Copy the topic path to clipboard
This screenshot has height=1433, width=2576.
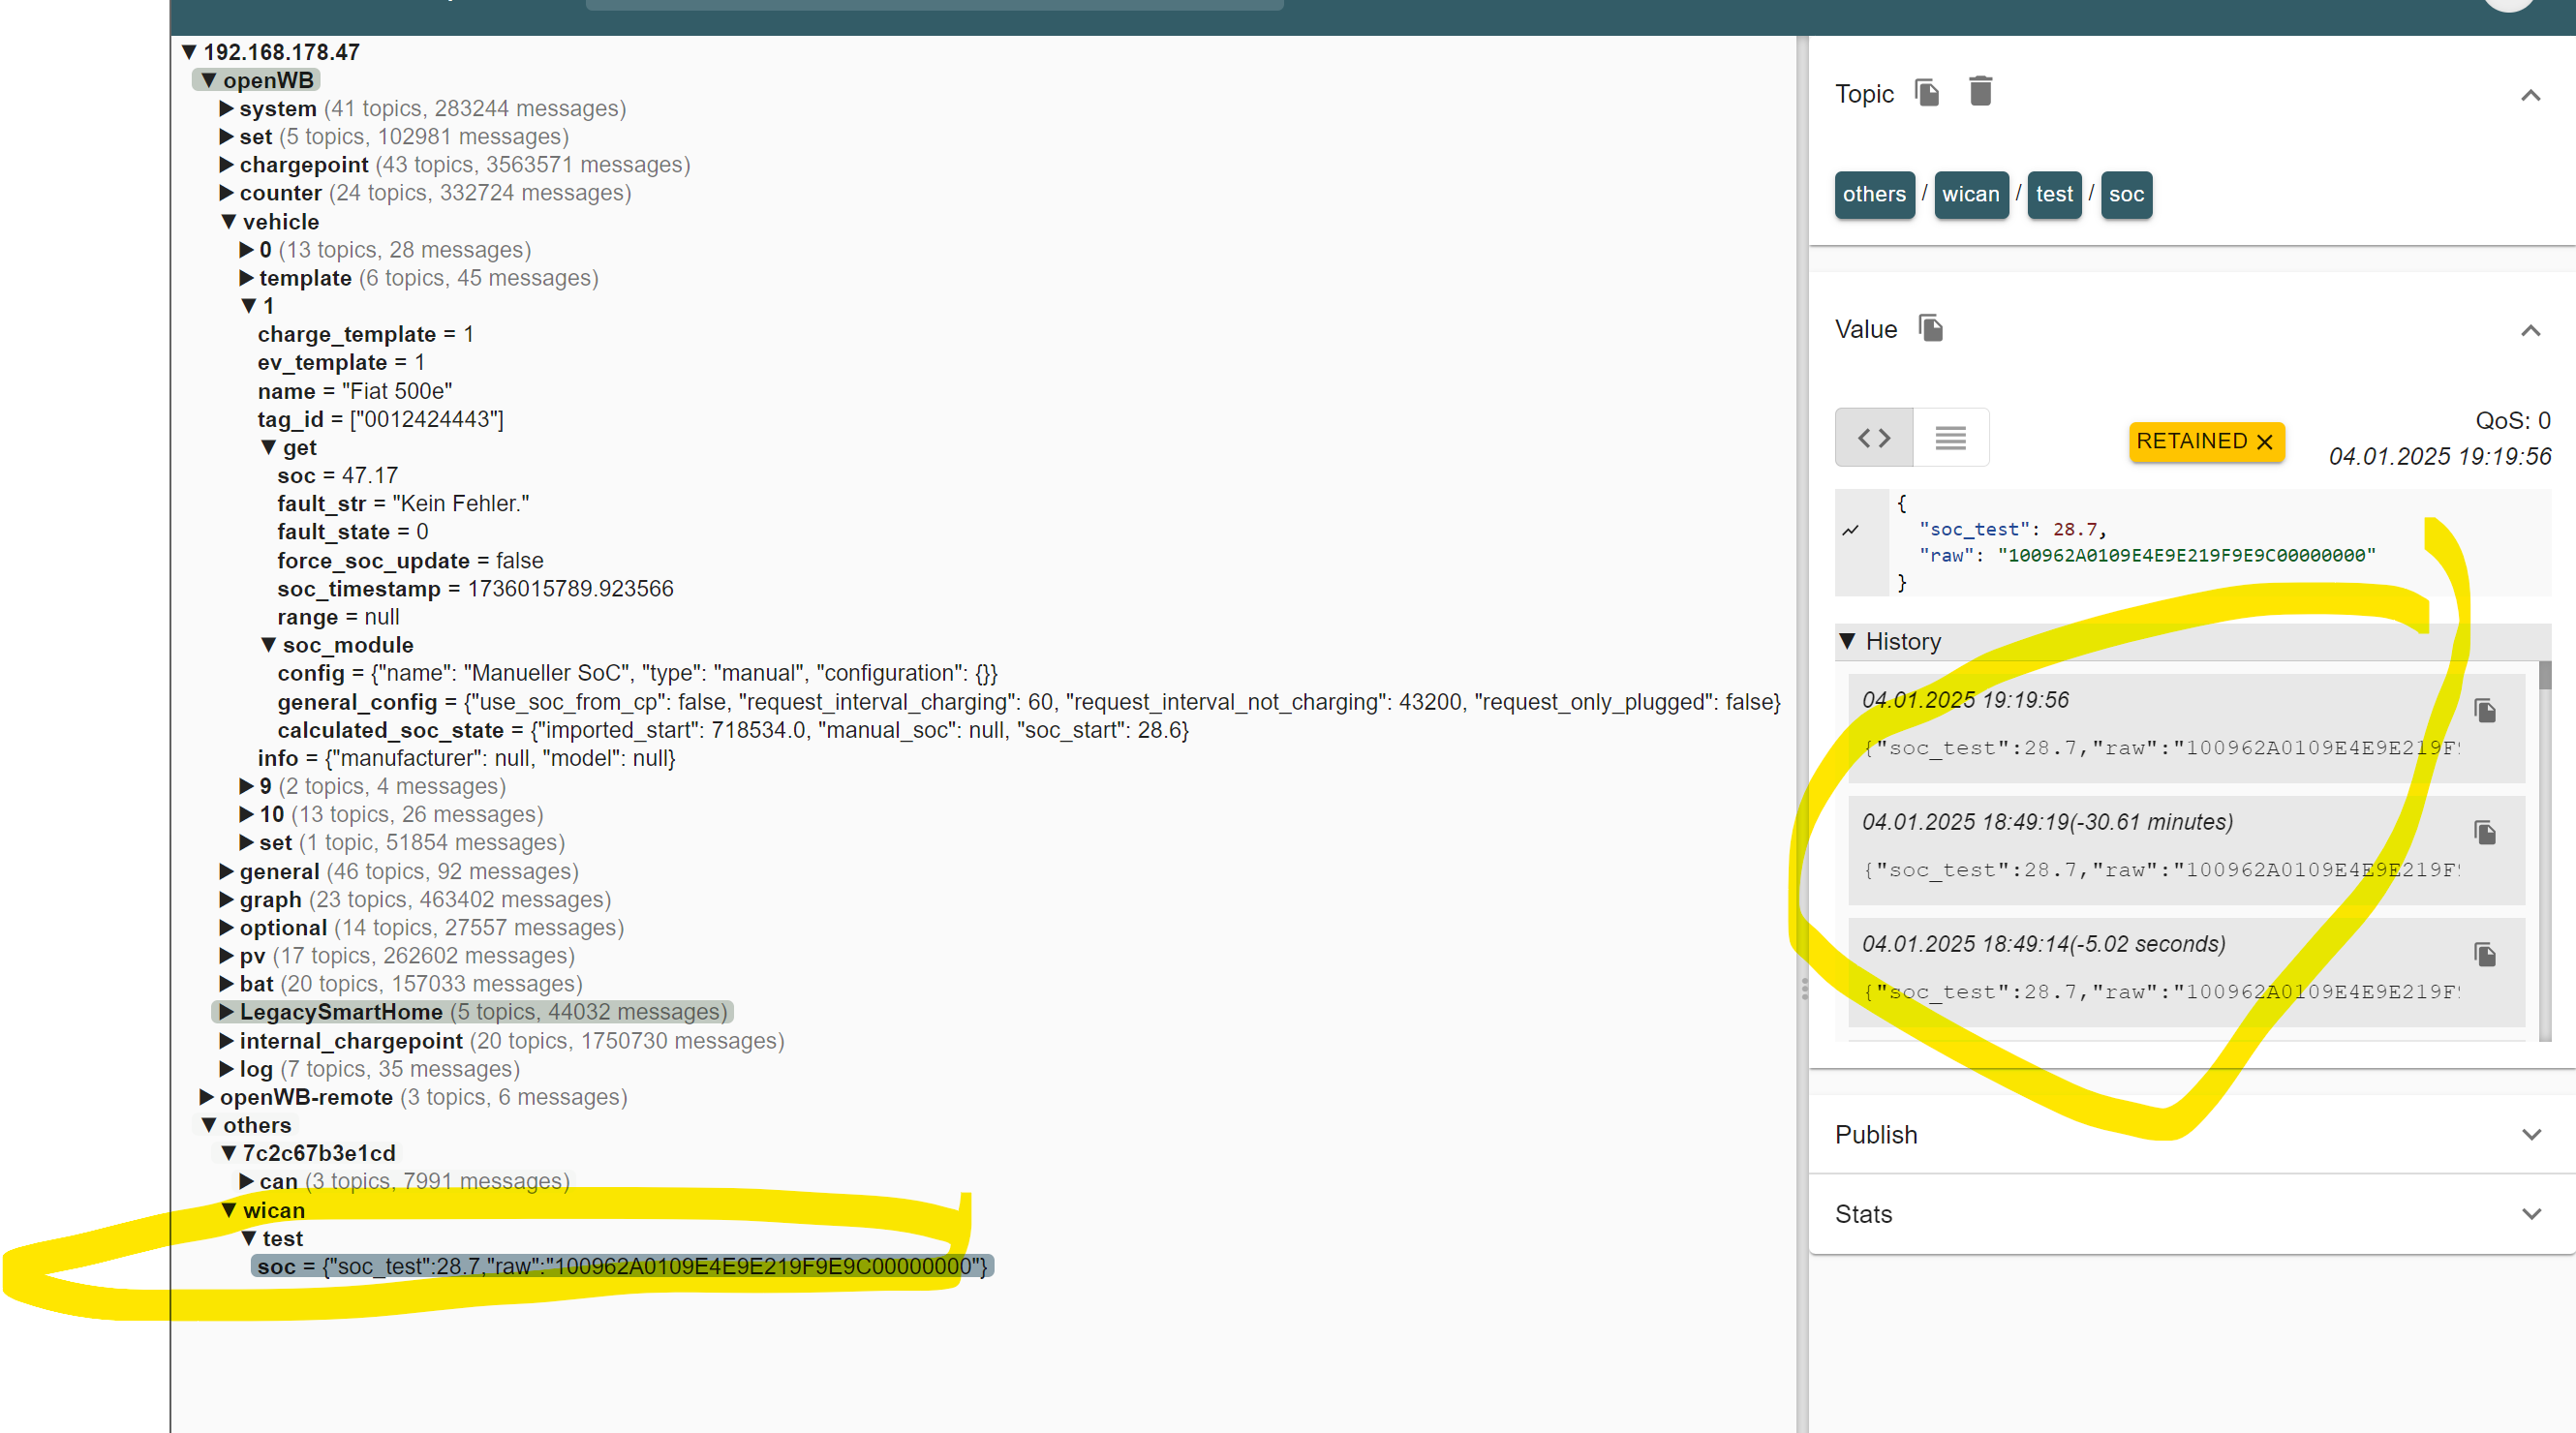(x=1927, y=93)
